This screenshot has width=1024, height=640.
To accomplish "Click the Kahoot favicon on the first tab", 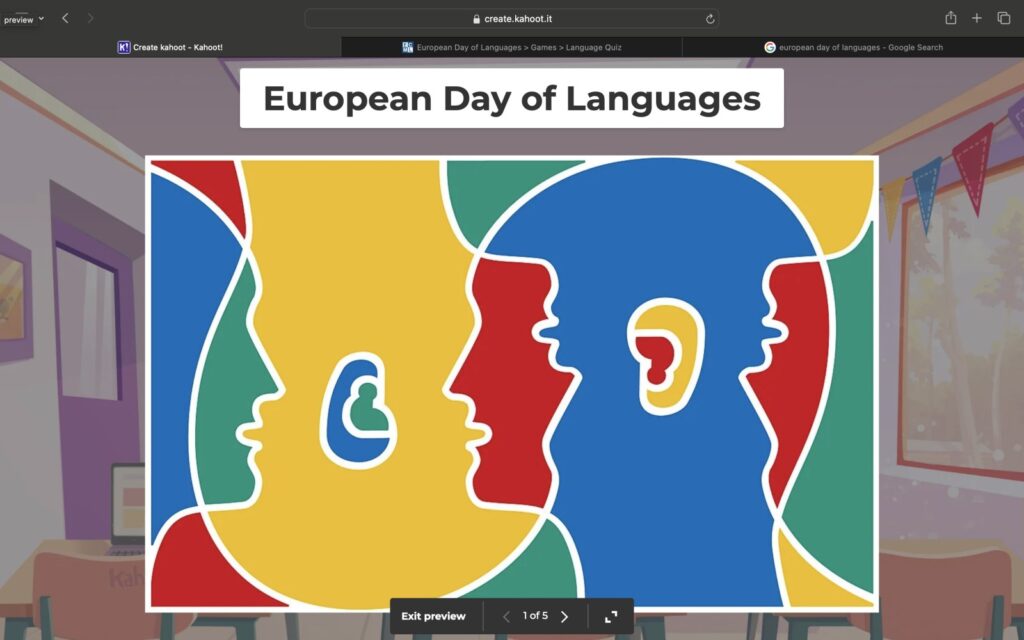I will tap(124, 47).
